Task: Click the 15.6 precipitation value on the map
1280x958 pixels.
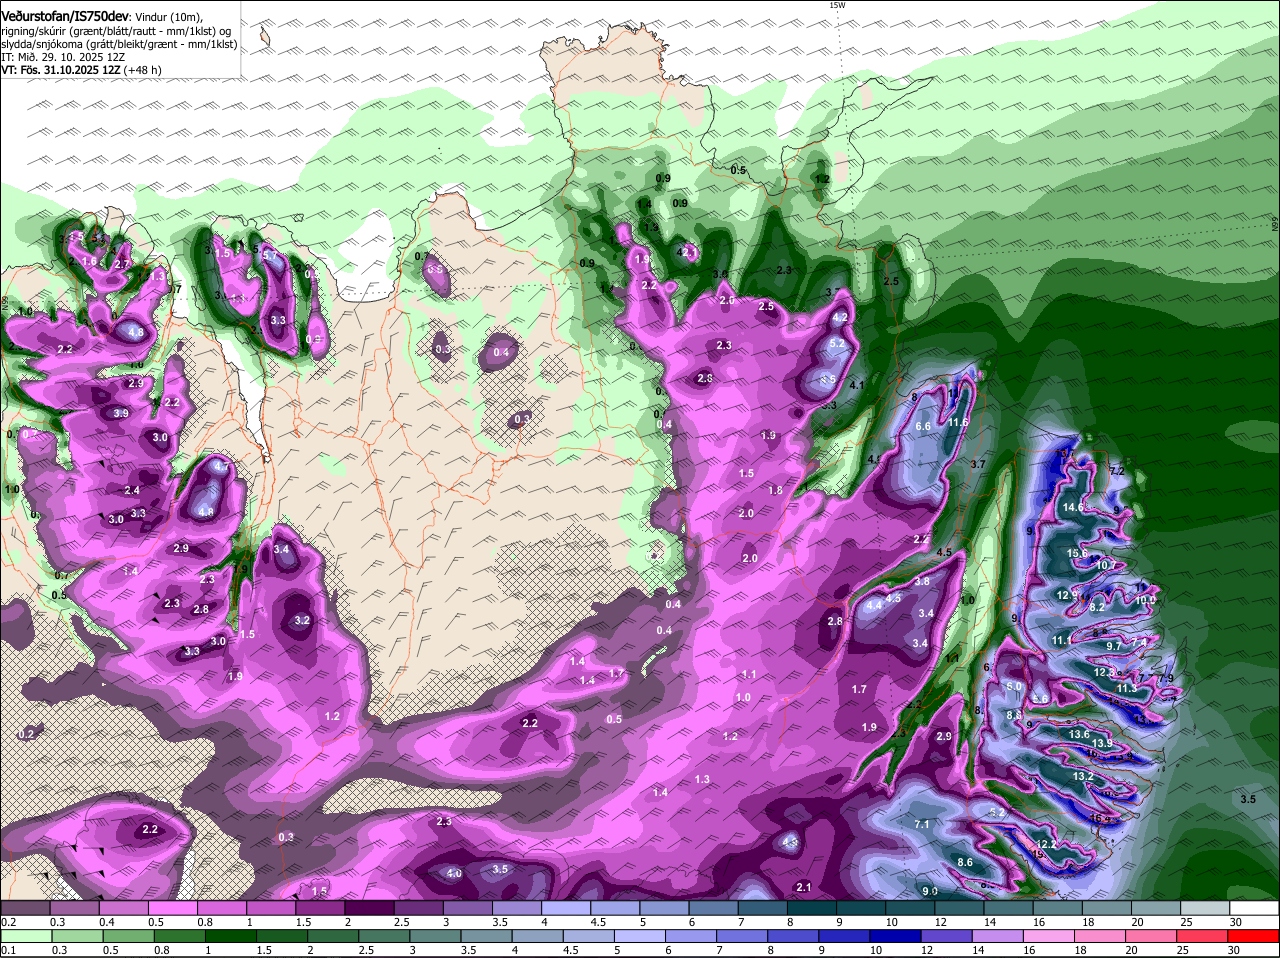Action: click(x=1077, y=553)
